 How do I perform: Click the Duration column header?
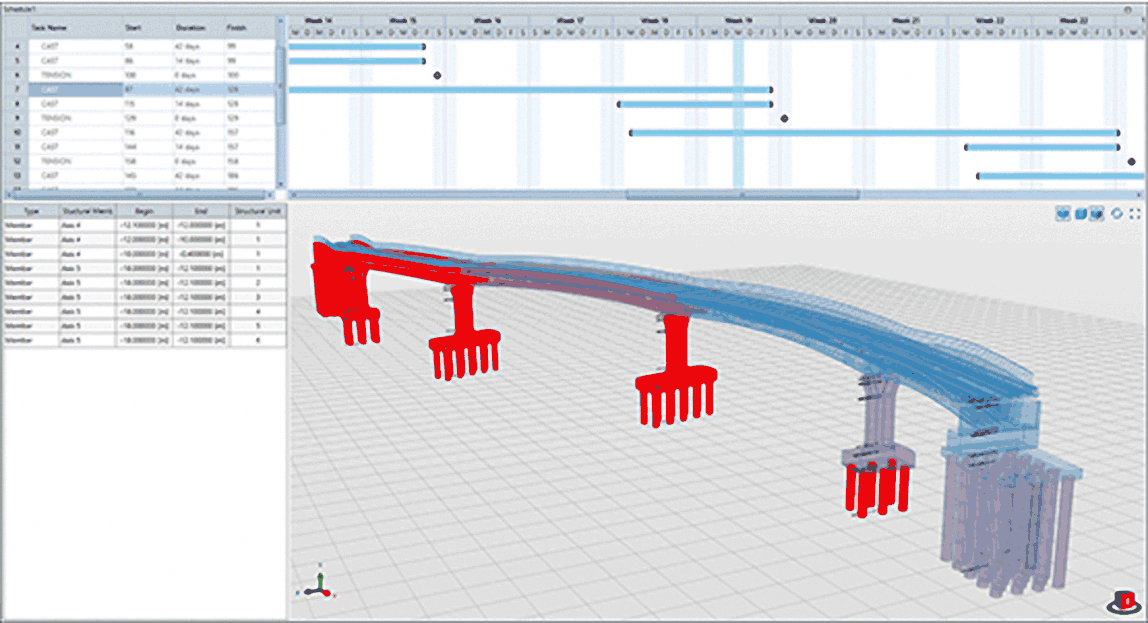point(198,28)
